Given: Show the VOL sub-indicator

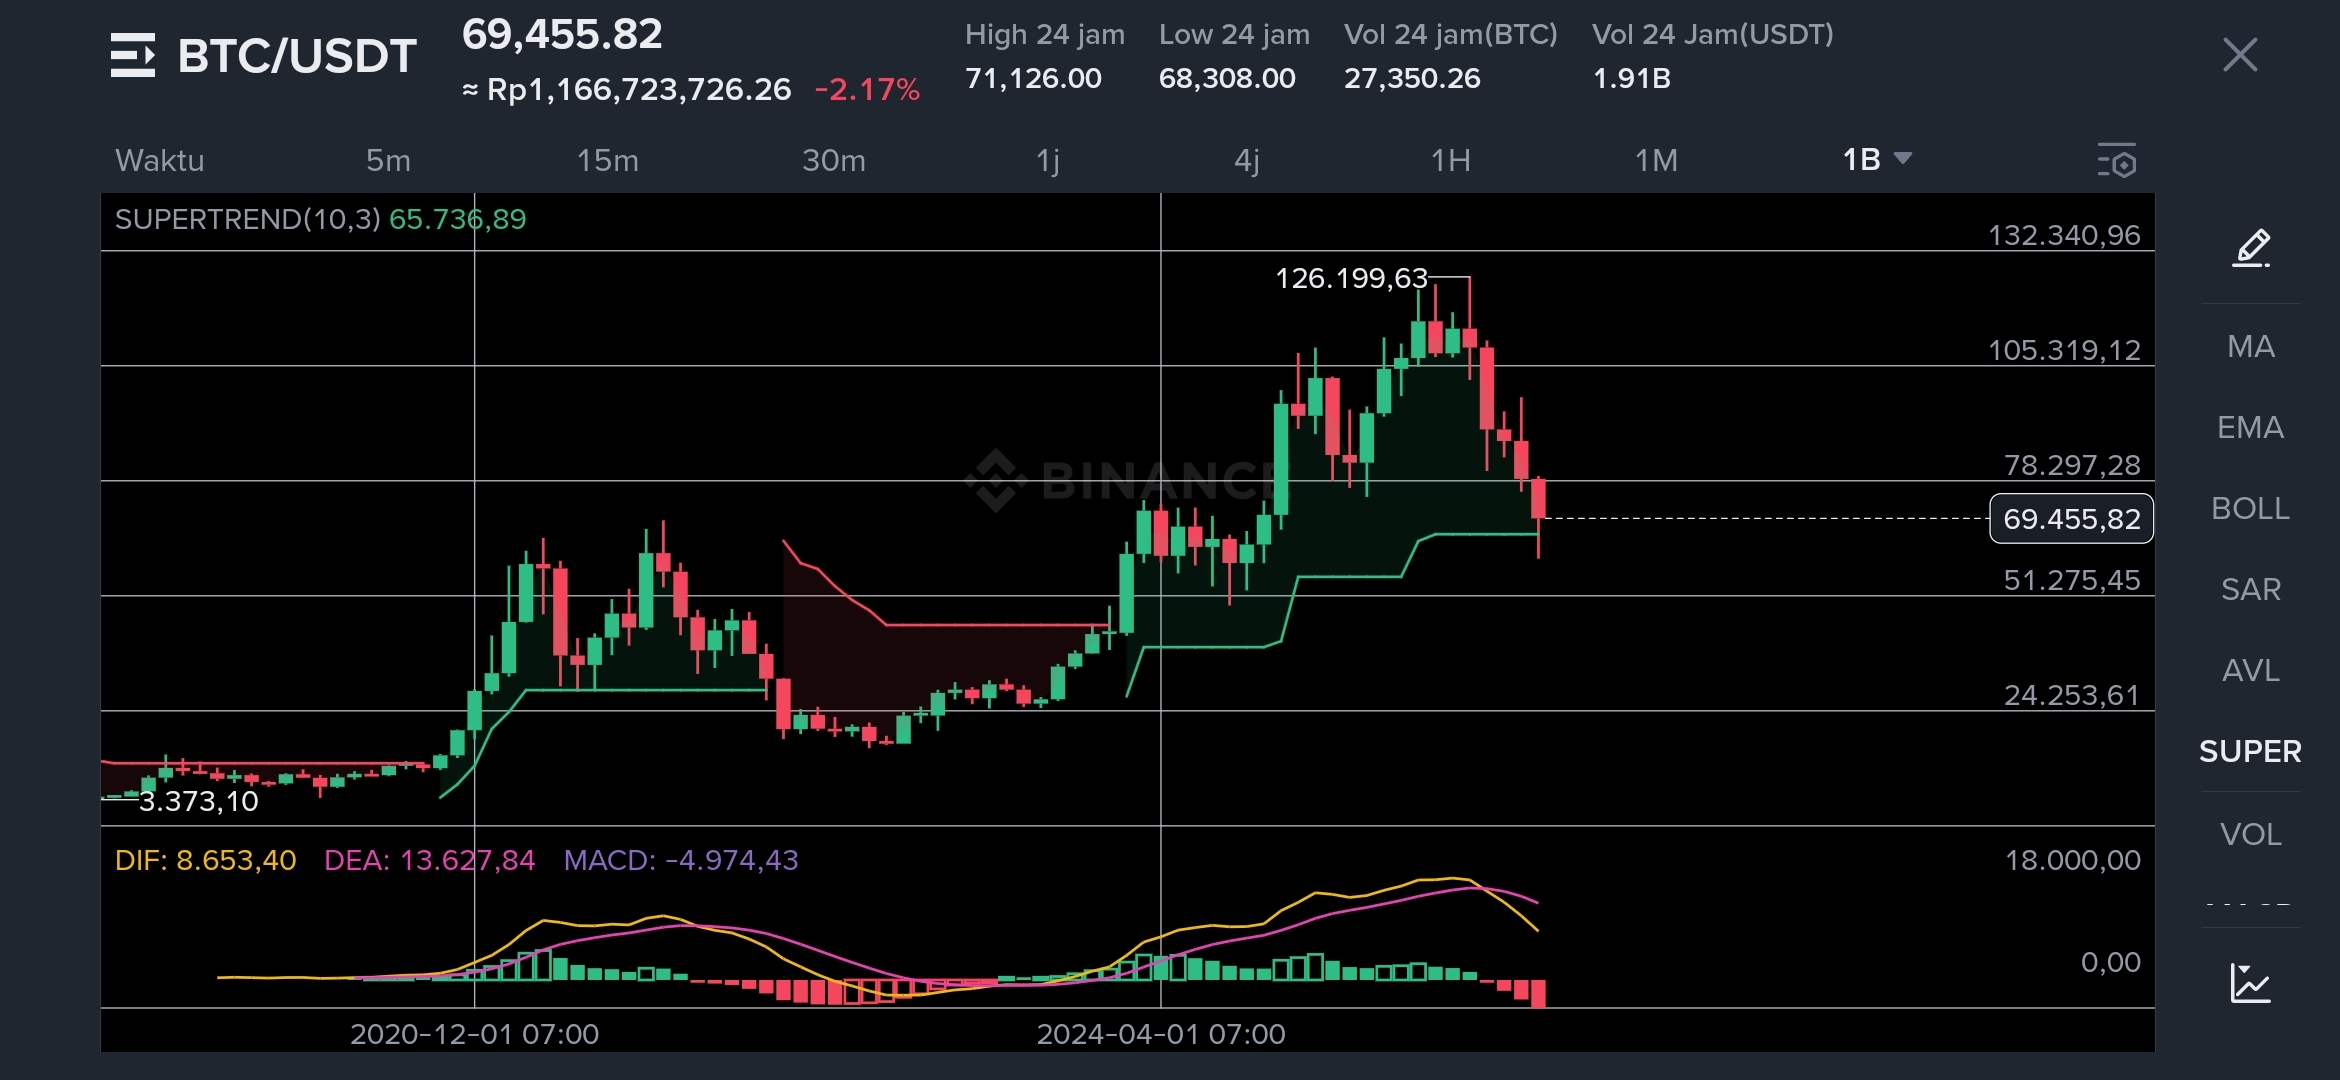Looking at the screenshot, I should [x=2250, y=834].
